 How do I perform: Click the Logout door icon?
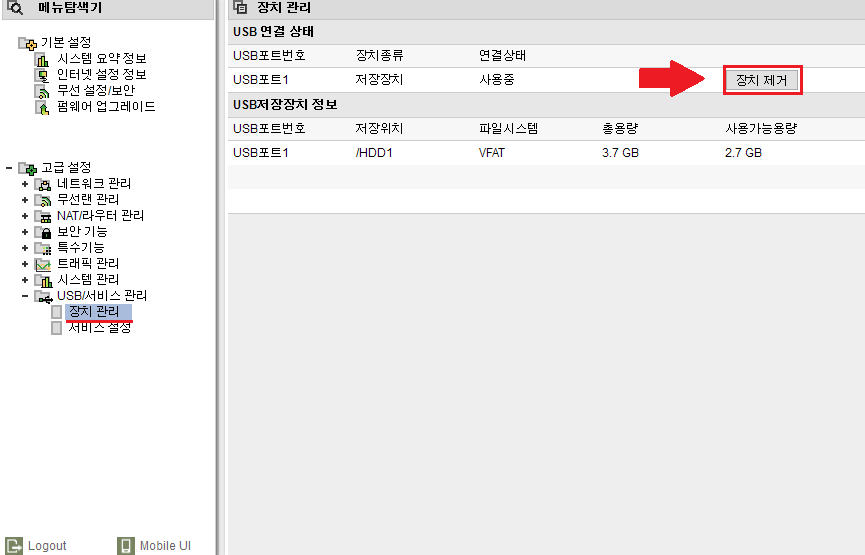tap(14, 546)
